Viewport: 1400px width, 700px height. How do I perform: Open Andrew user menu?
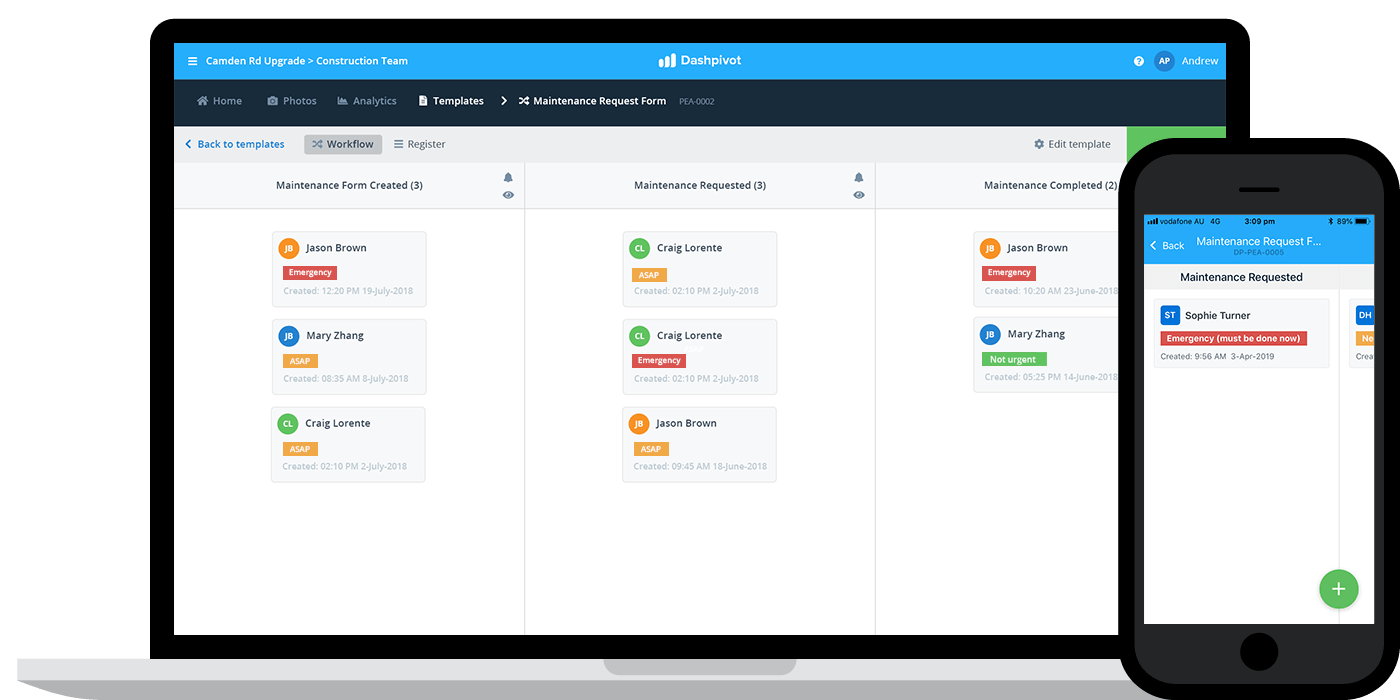(x=1200, y=61)
